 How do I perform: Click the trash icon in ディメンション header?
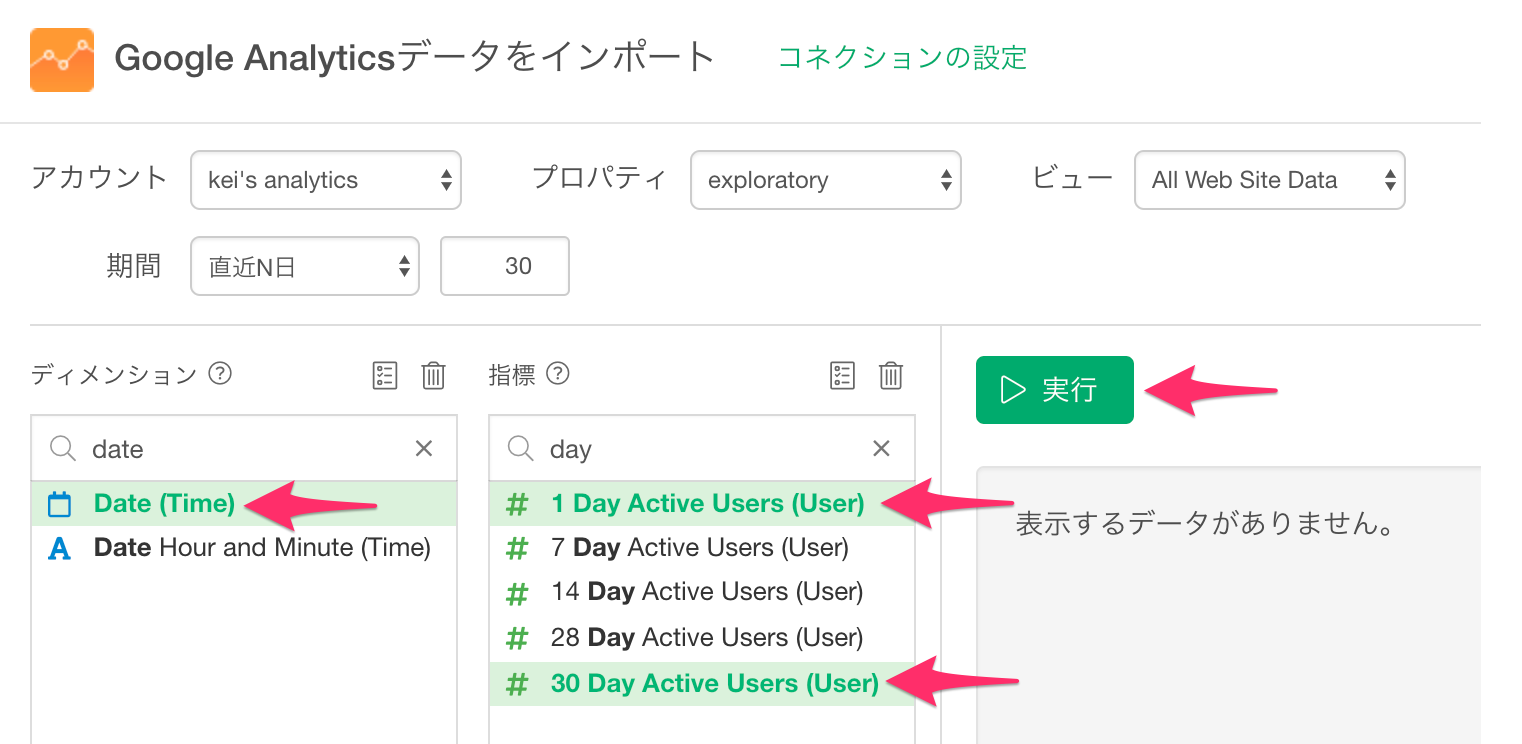point(433,375)
